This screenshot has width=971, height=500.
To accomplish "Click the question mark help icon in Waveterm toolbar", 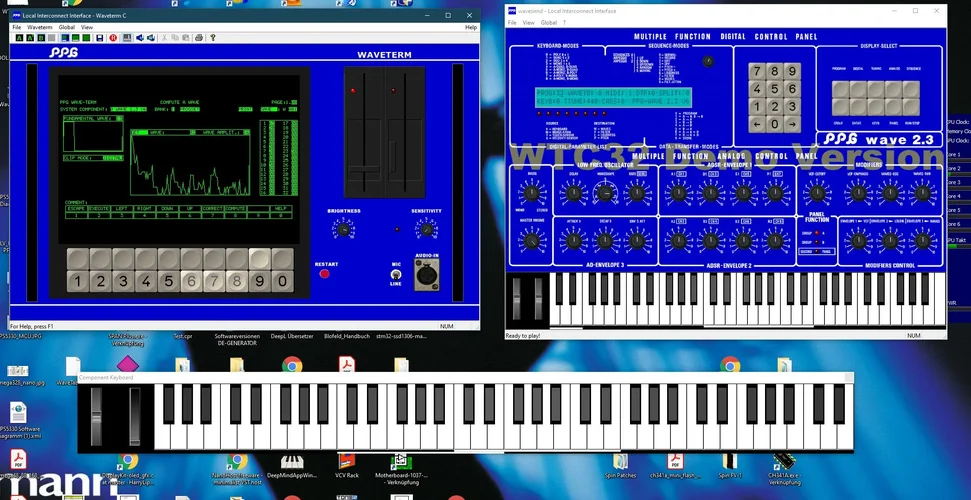I will pyautogui.click(x=212, y=38).
